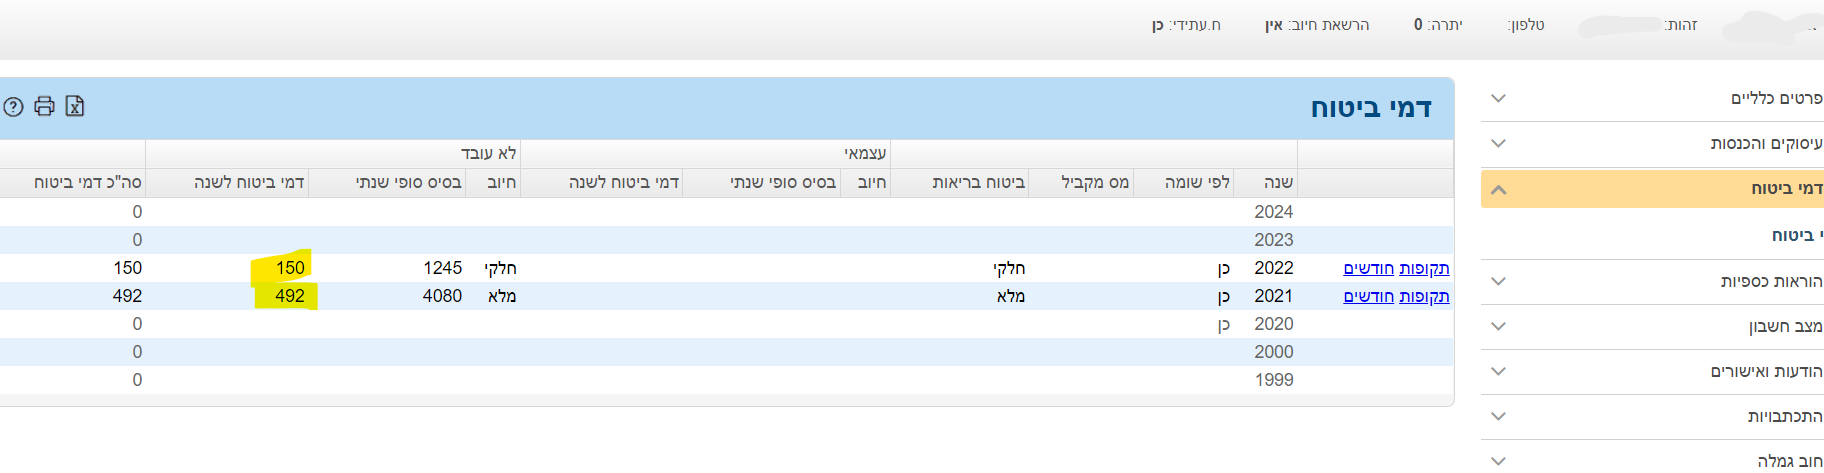Click the דמי ביטוח panel title
Screen dimensions: 1824x473
(x=1371, y=108)
